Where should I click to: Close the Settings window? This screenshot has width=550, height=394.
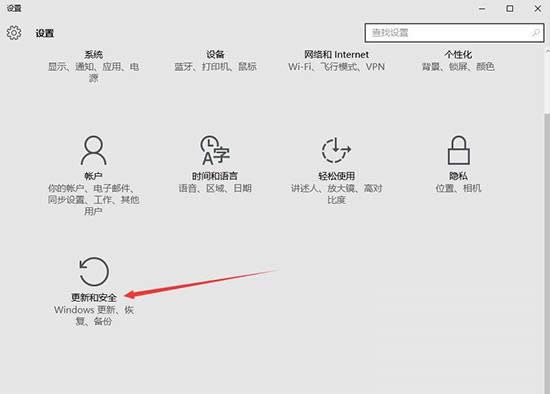coord(538,8)
